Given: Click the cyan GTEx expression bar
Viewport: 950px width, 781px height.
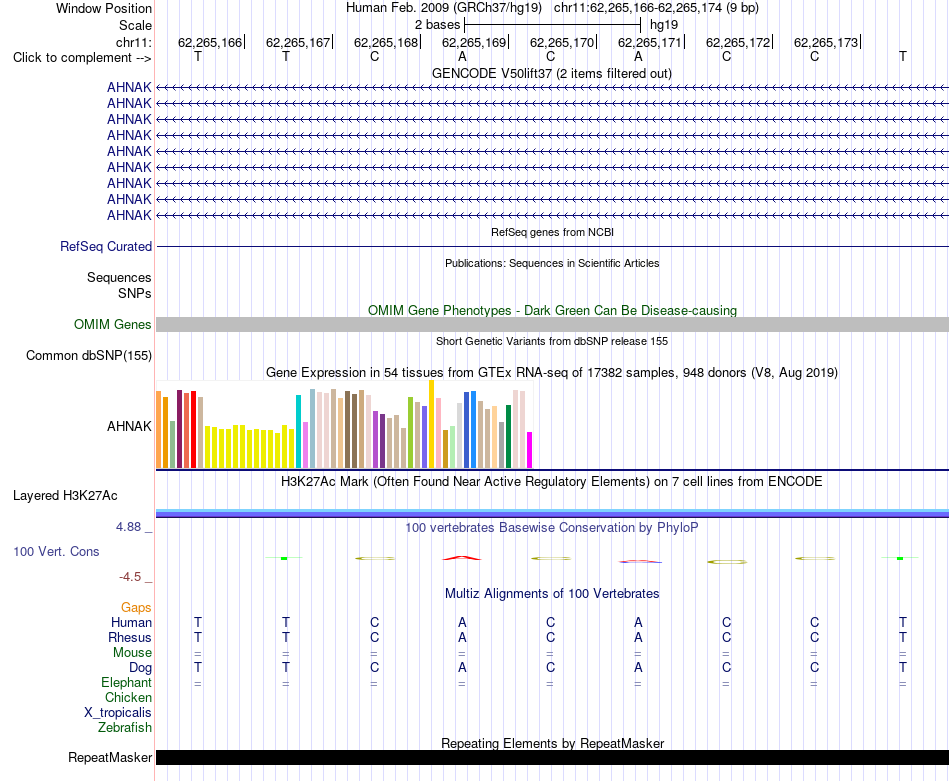Looking at the screenshot, I should (x=298, y=431).
